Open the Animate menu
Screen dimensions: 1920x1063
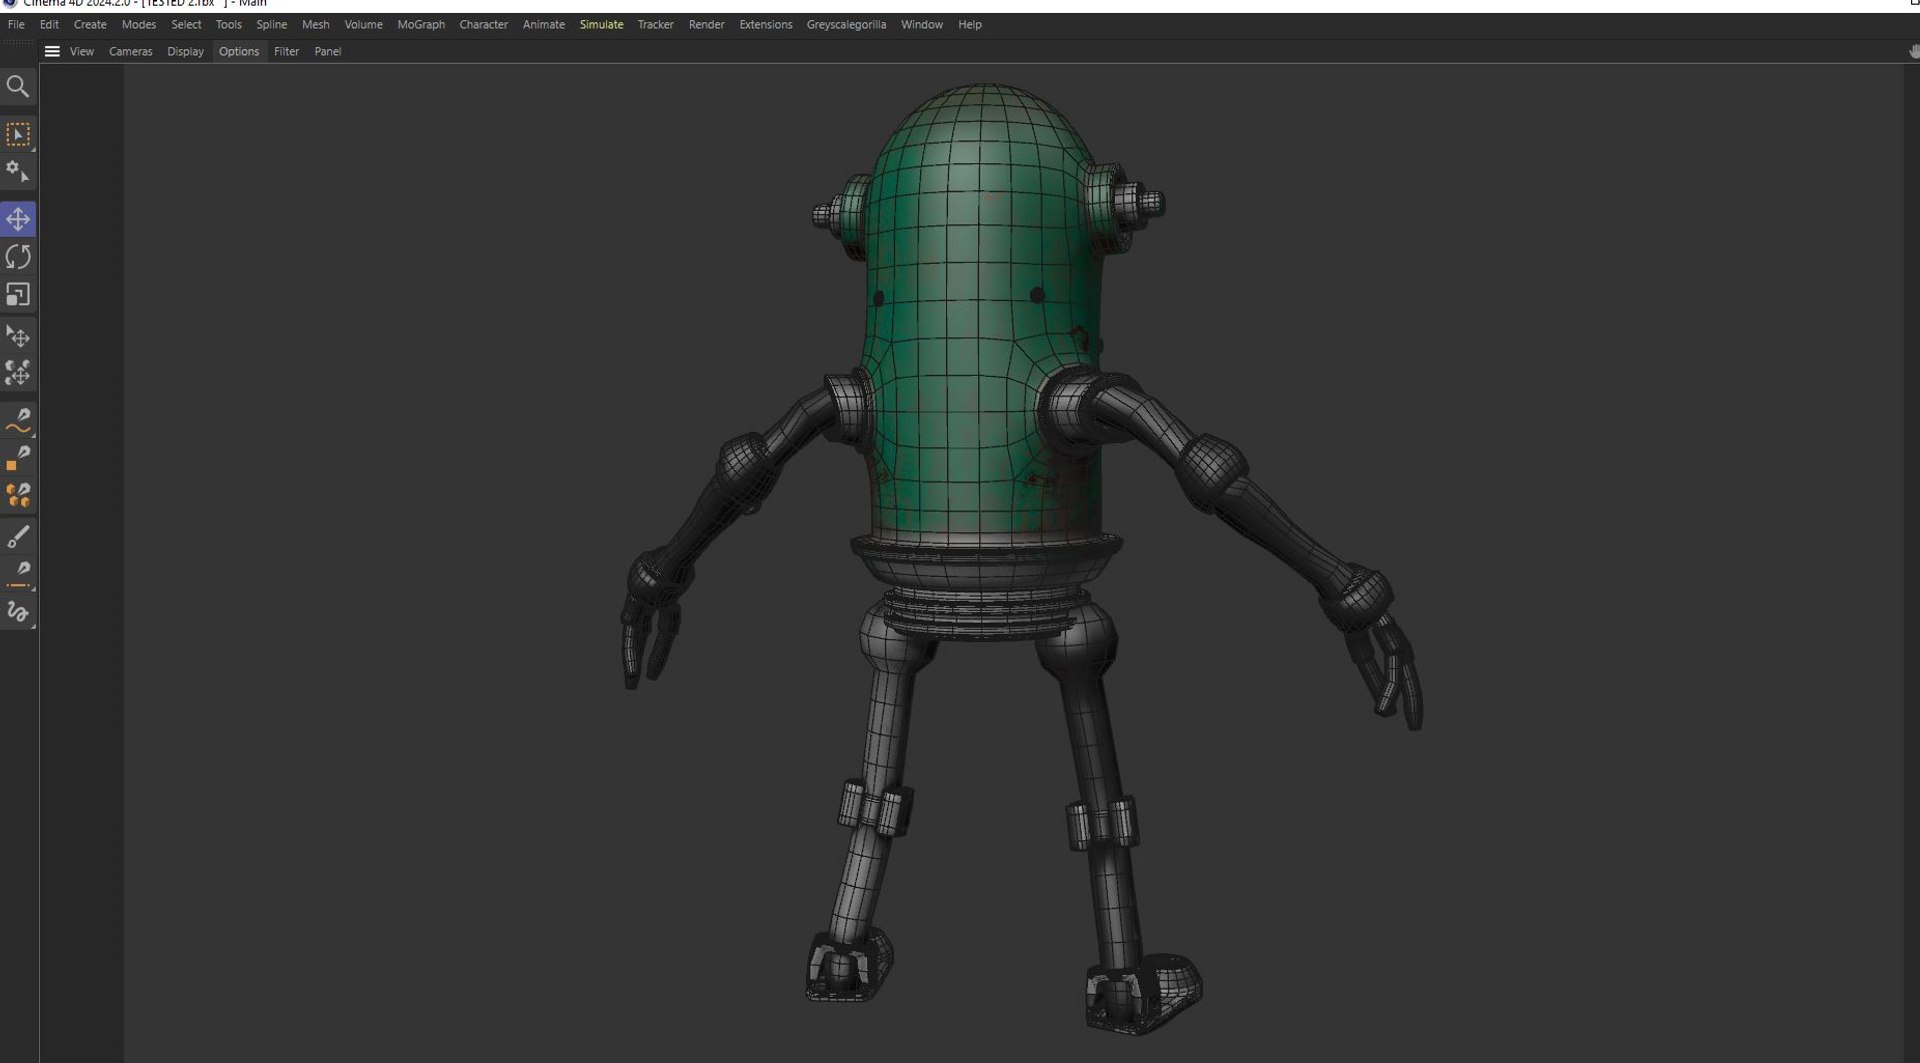click(544, 25)
